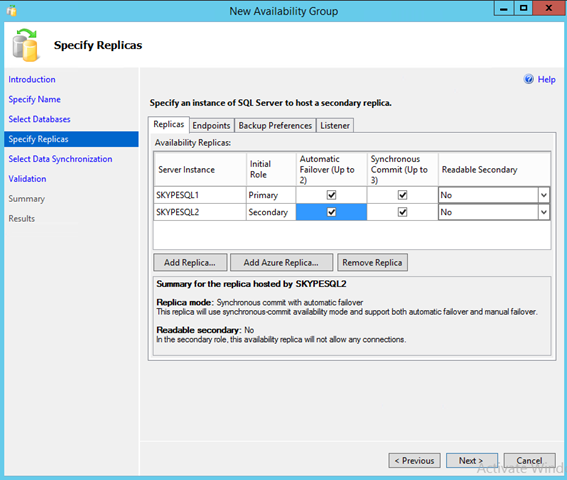The width and height of the screenshot is (567, 480).
Task: Switch to the Replicas tab
Action: pos(169,124)
